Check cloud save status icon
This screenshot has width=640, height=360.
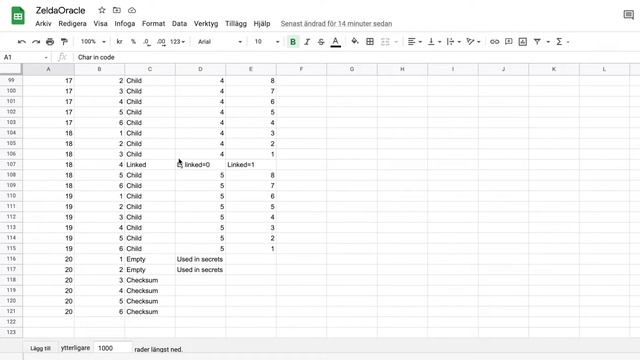(132, 10)
